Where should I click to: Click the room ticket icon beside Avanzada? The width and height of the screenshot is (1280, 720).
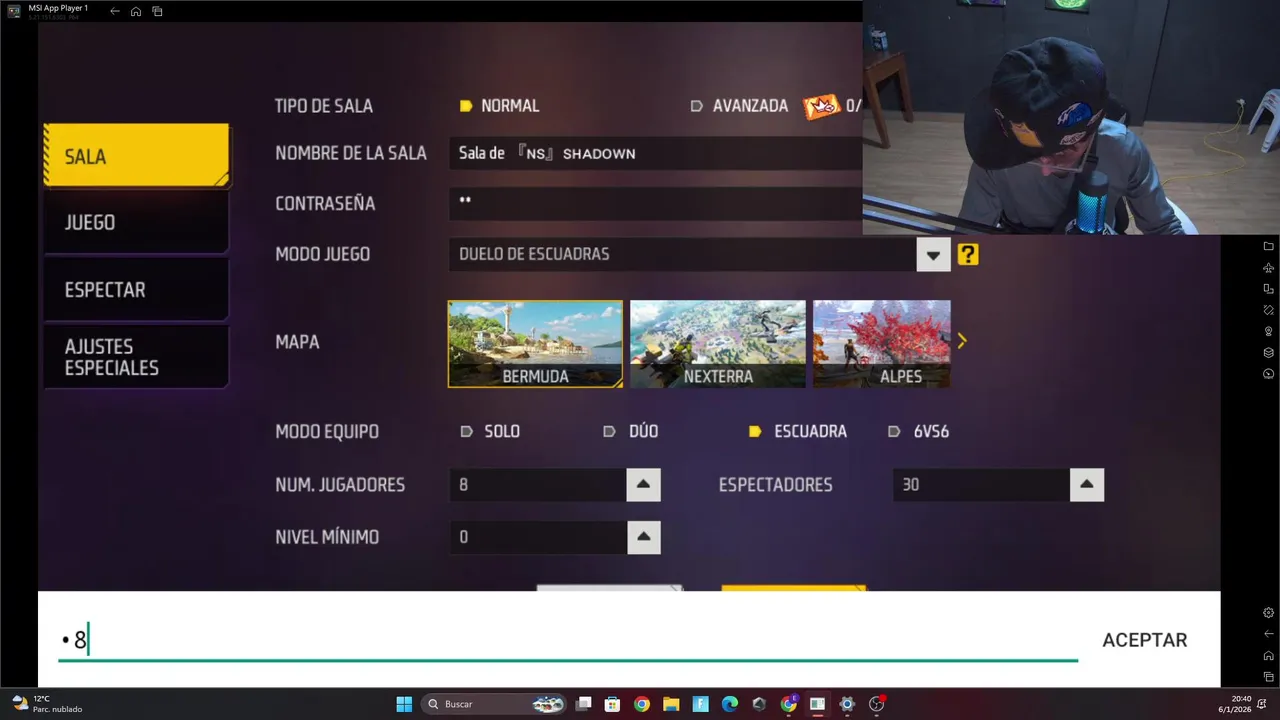[821, 106]
